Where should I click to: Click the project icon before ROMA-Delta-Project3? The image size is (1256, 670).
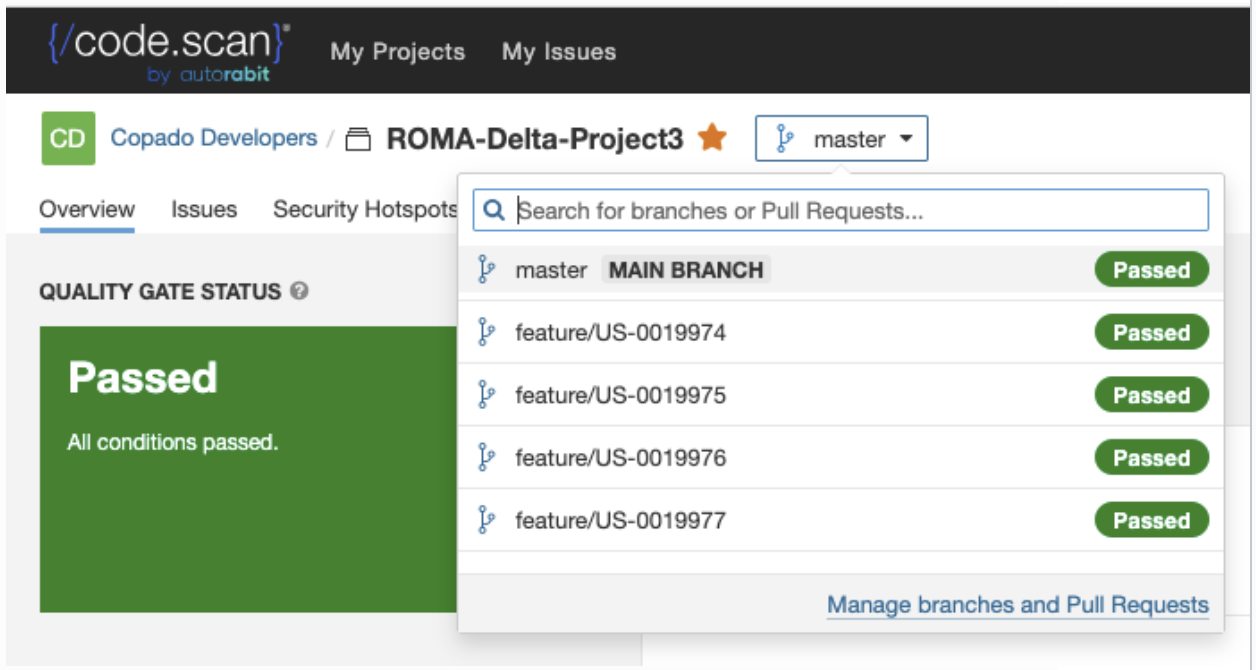(357, 140)
